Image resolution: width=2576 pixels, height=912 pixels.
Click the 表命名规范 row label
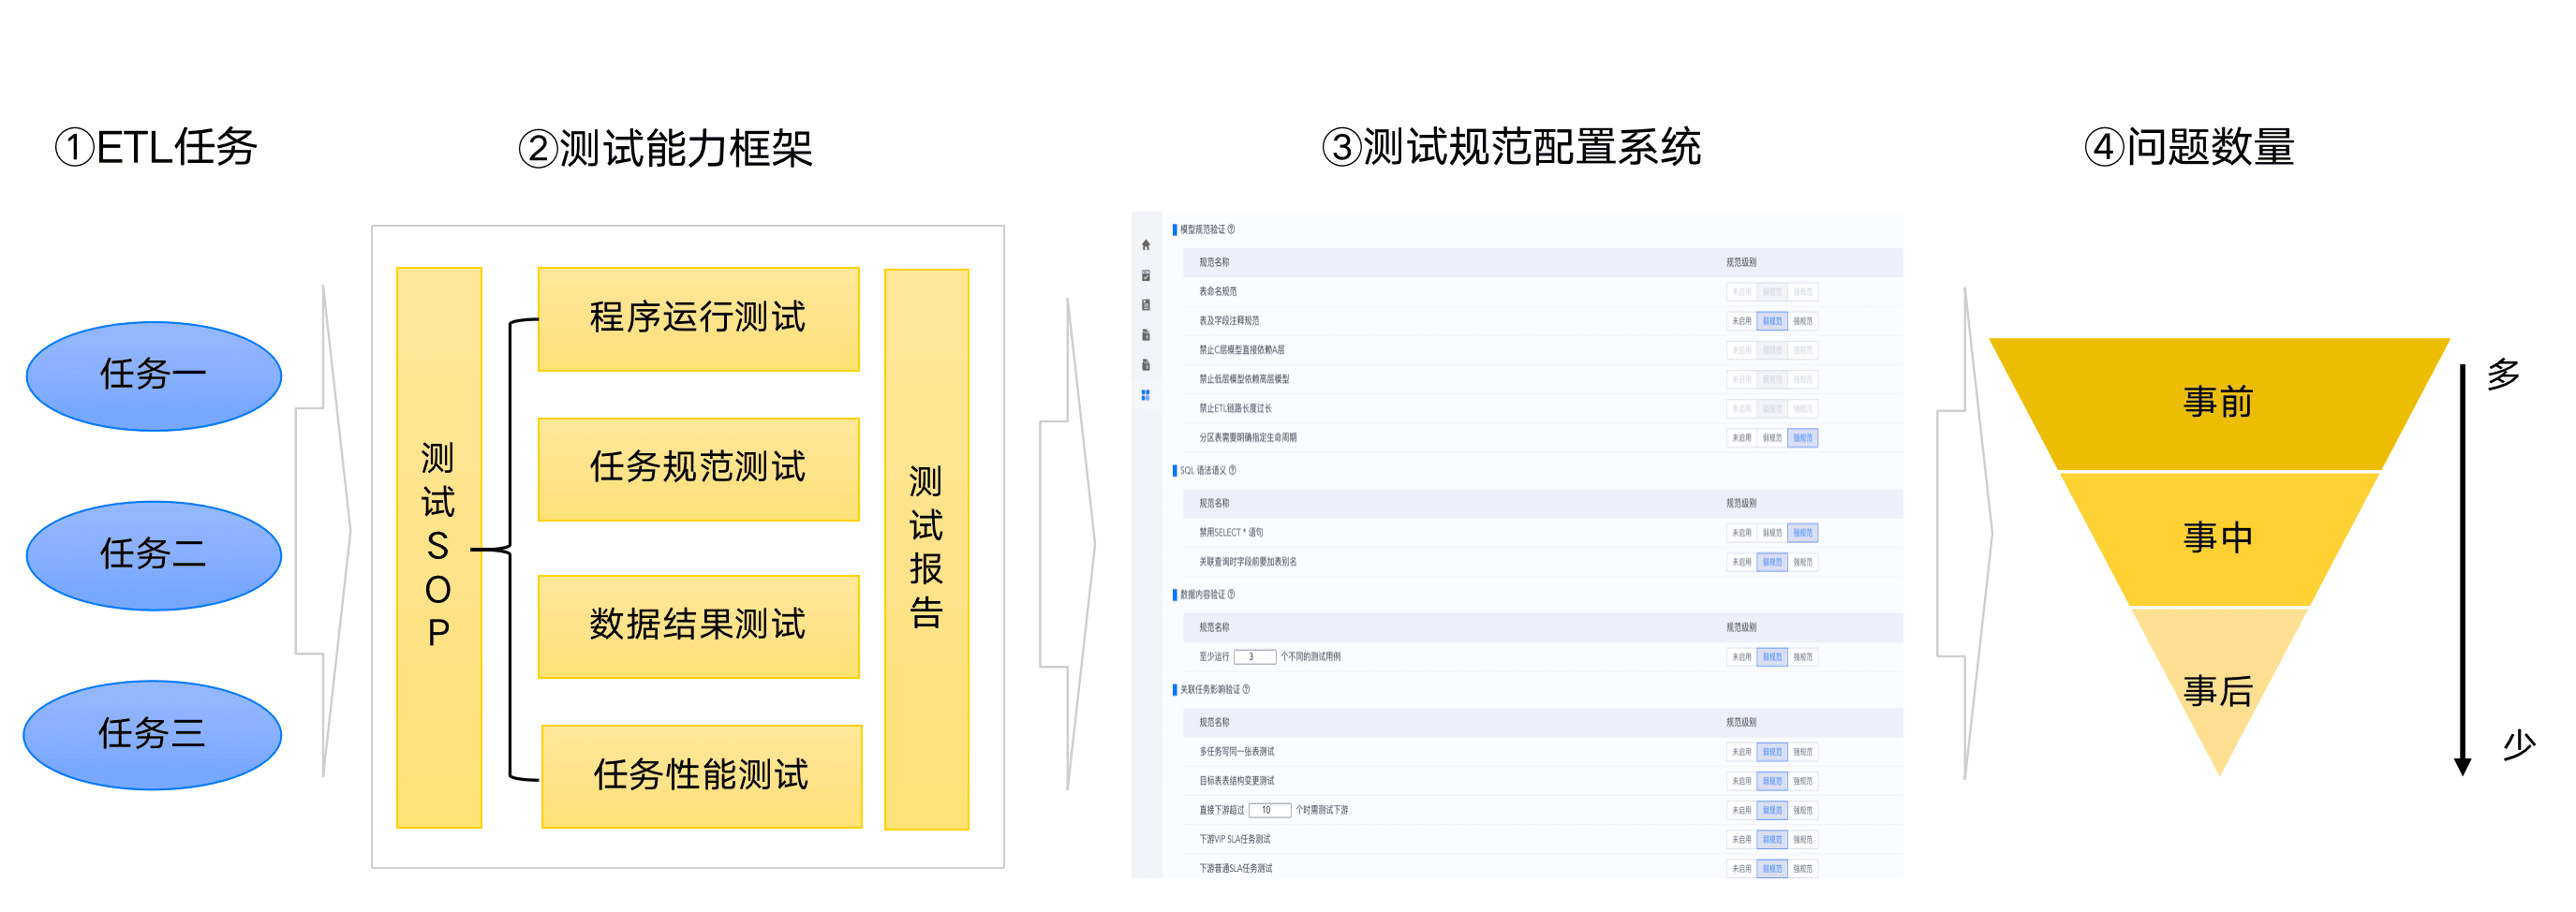click(x=1218, y=292)
